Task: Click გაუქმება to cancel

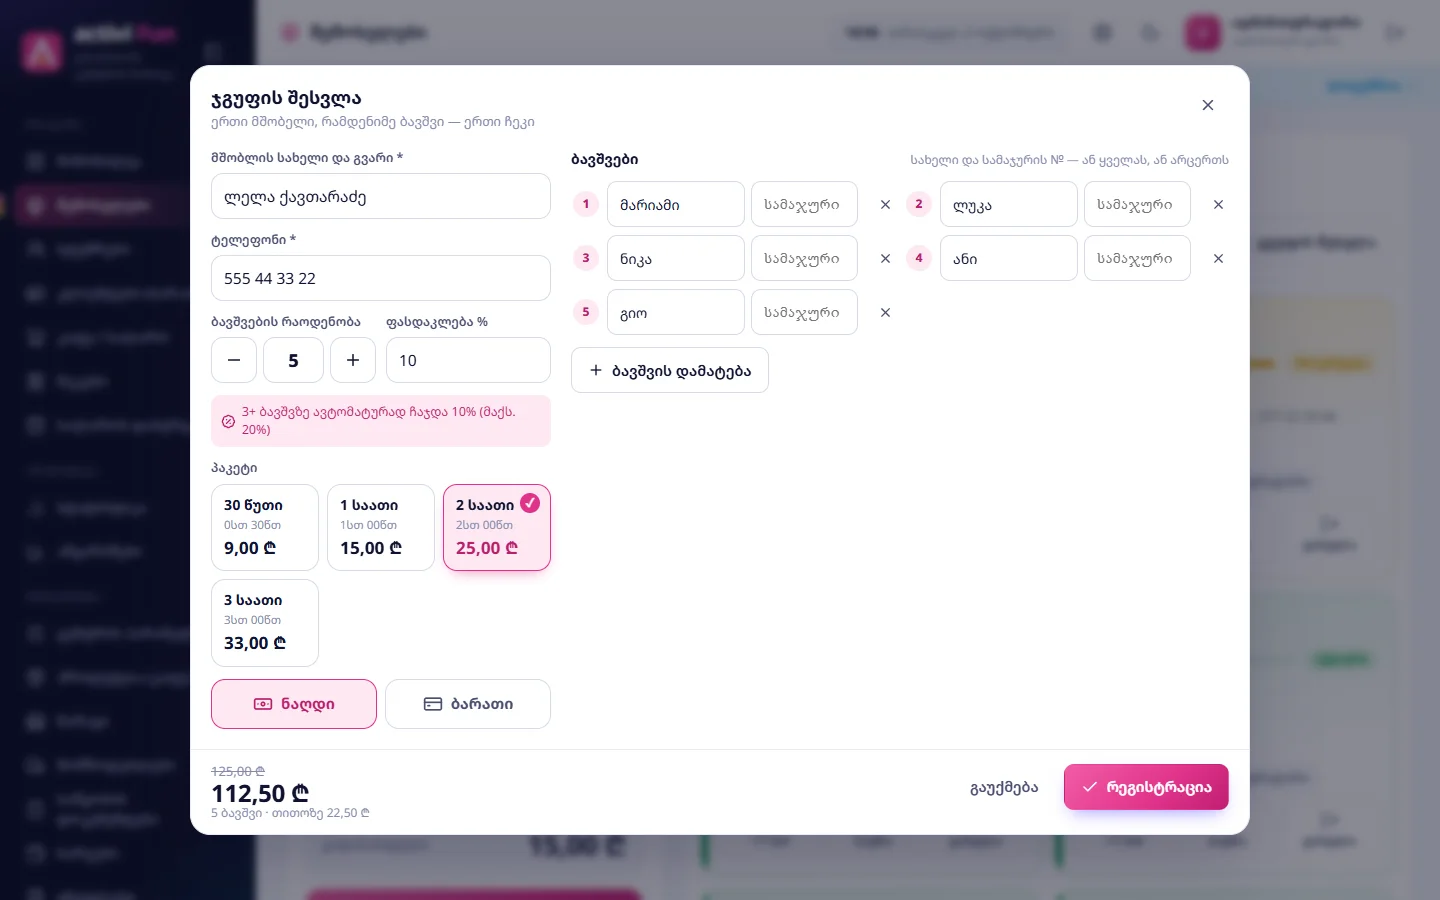Action: pos(1004,787)
